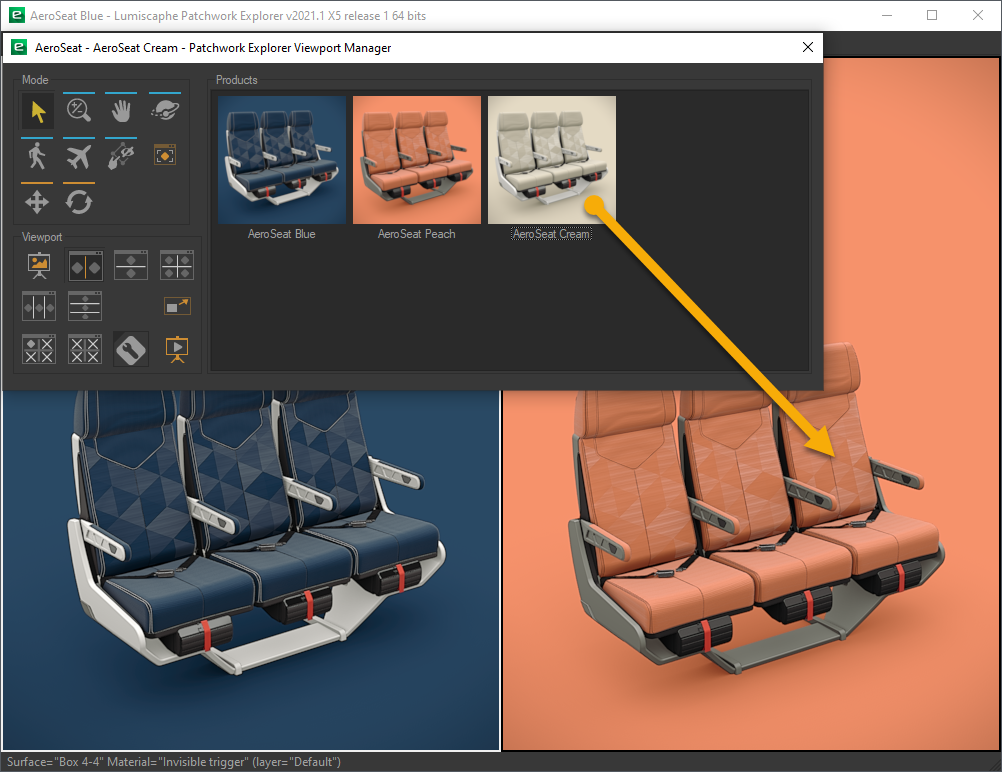Select the object manipulation tool
The image size is (1002, 772).
pos(121,154)
